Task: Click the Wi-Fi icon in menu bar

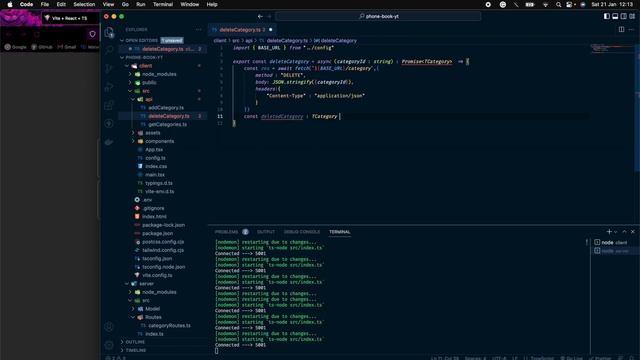Action: point(545,4)
